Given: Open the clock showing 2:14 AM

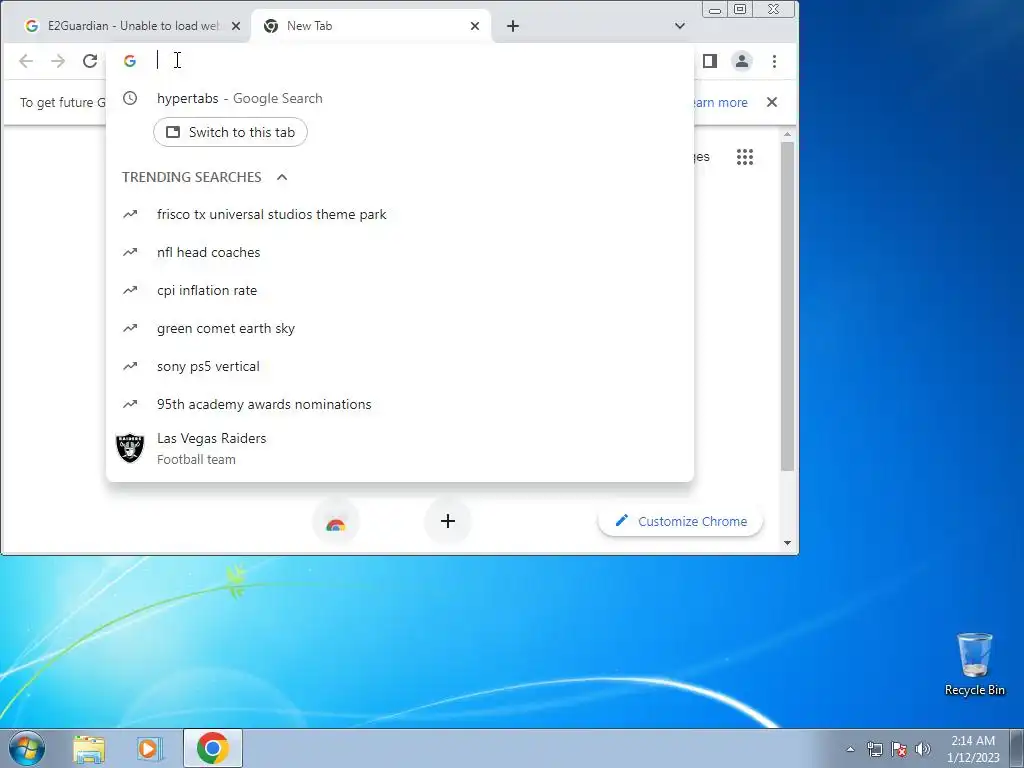Looking at the screenshot, I should click(973, 748).
